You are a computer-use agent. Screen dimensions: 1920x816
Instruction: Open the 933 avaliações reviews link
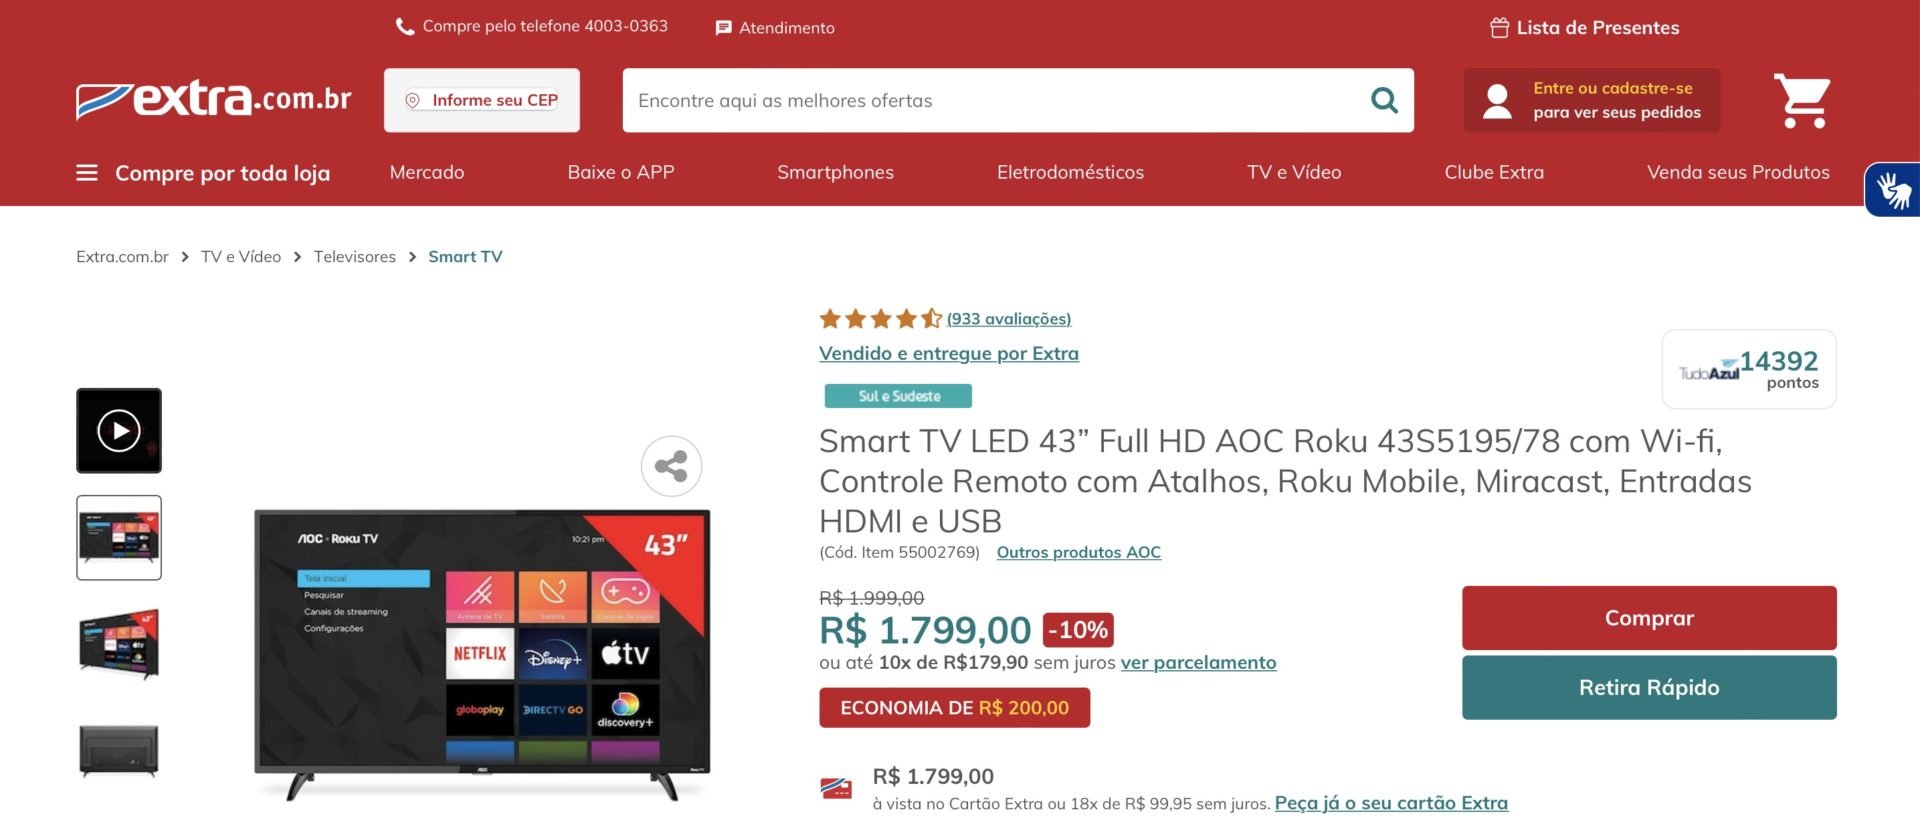point(1009,319)
